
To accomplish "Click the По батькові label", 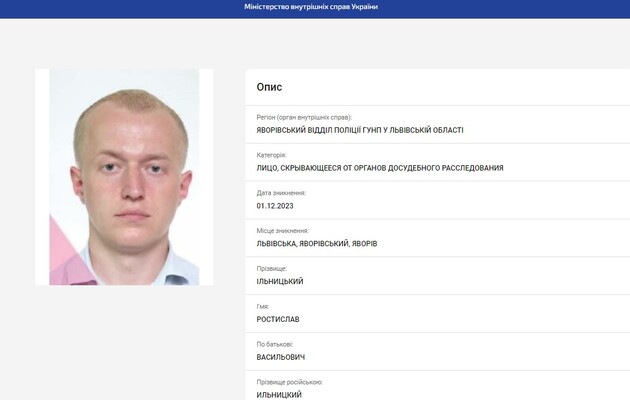I will 275,344.
